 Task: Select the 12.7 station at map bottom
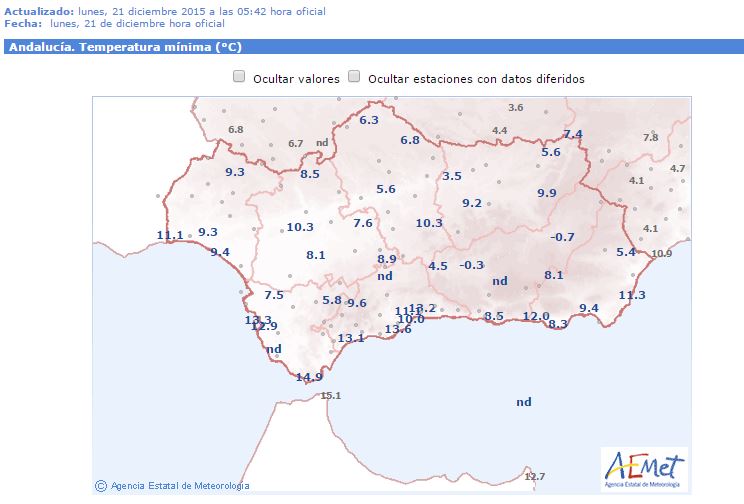[x=535, y=476]
